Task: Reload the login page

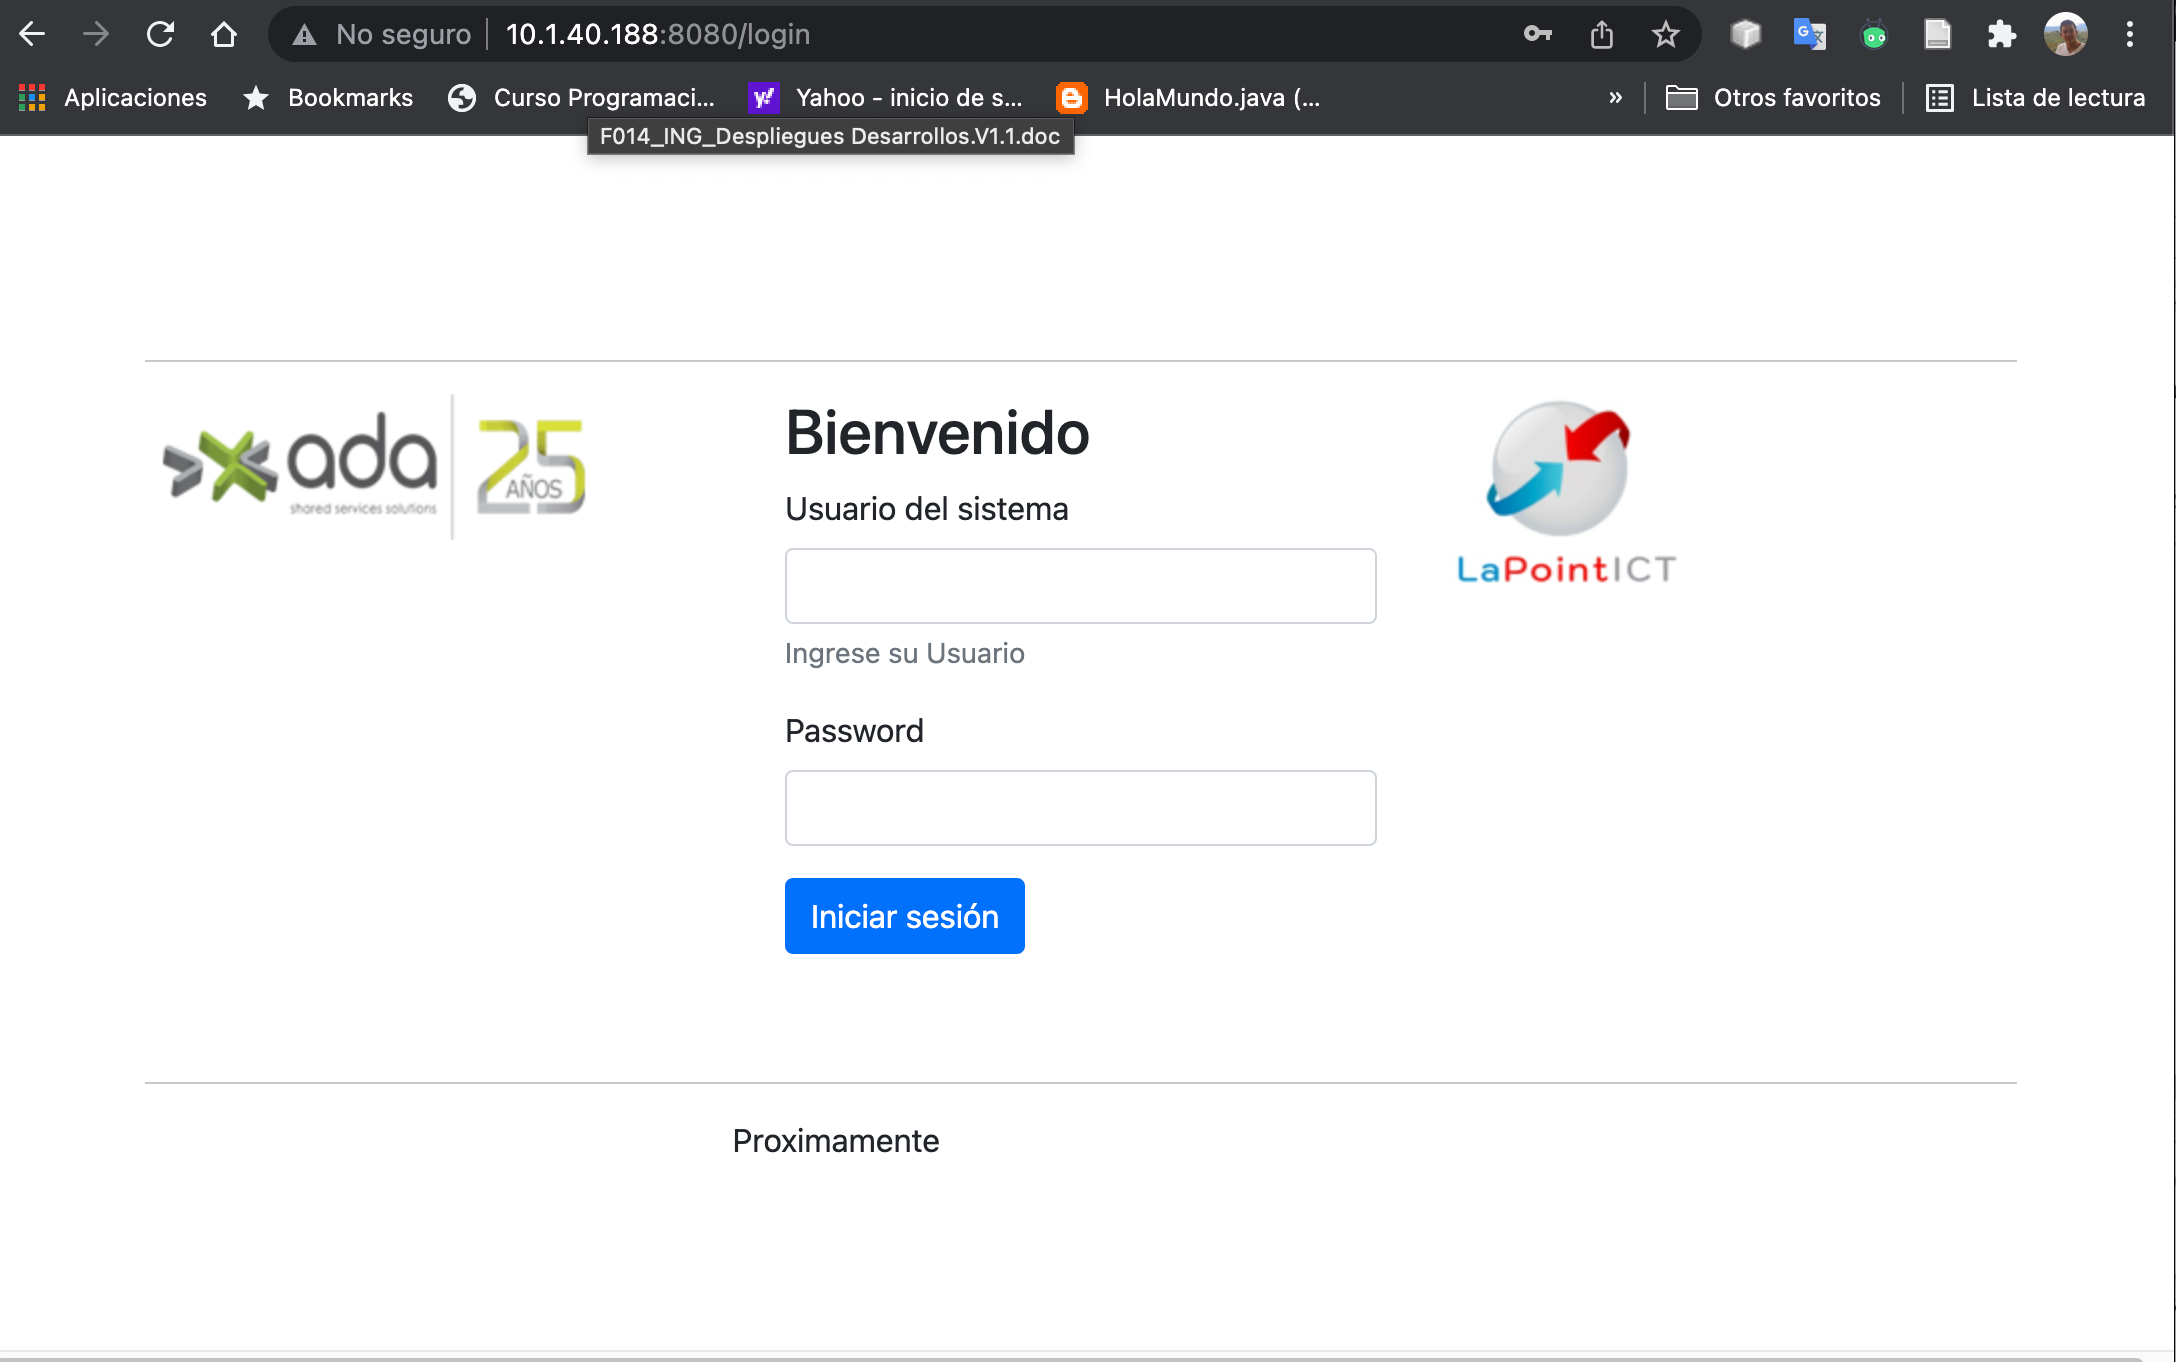Action: [160, 34]
